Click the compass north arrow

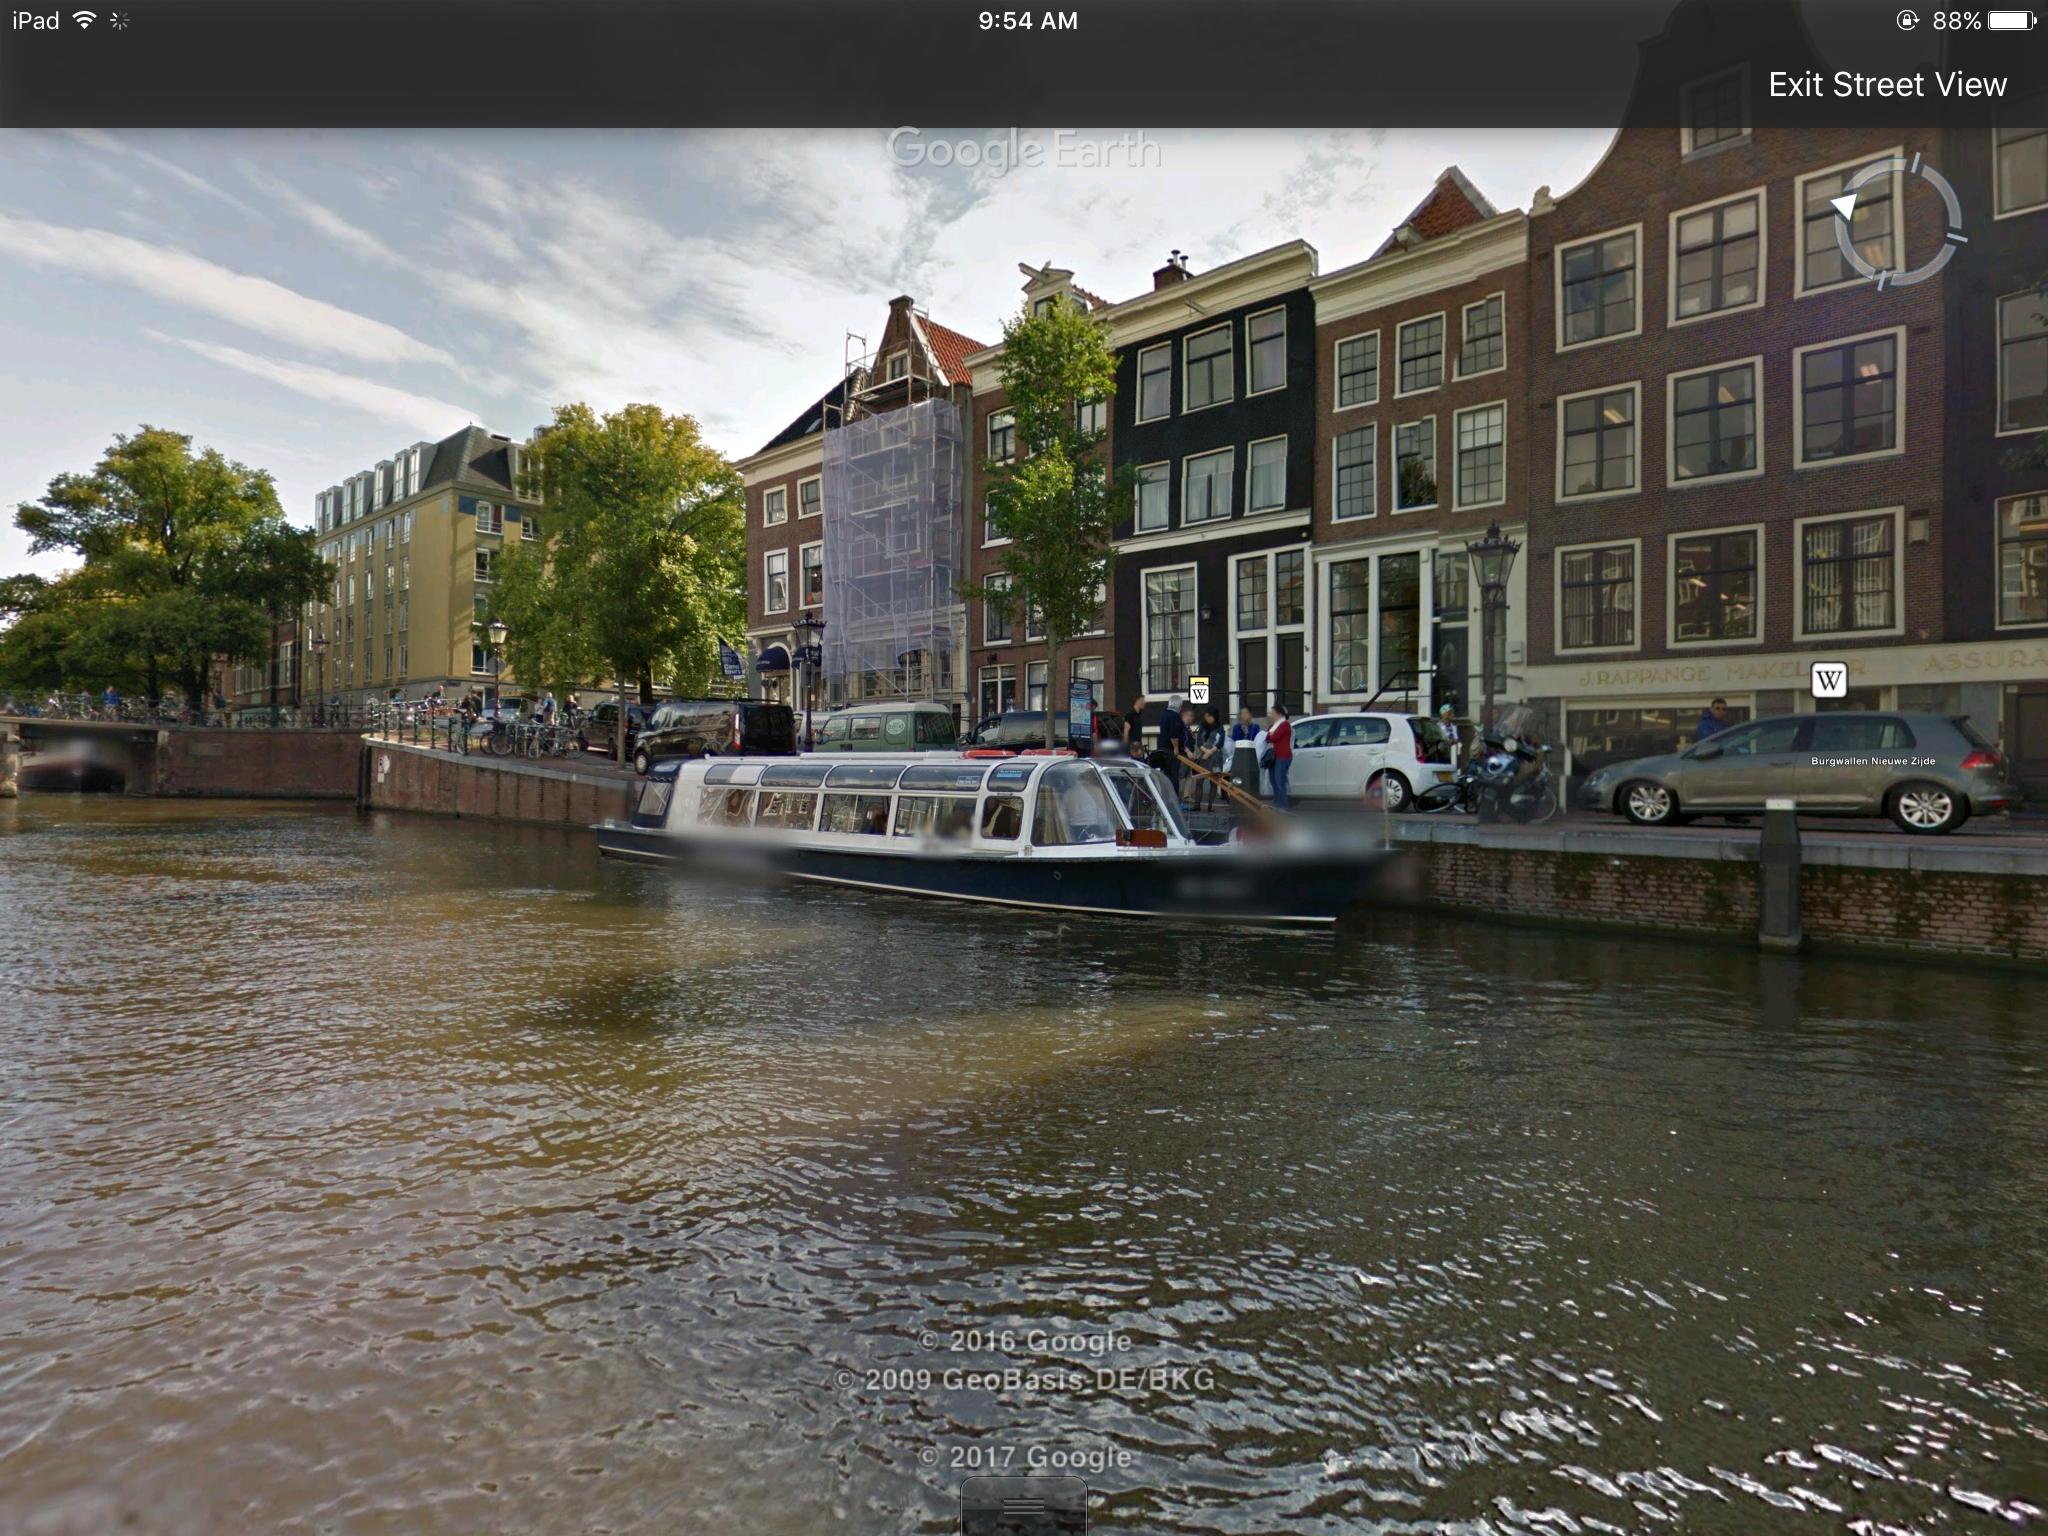pos(1843,207)
